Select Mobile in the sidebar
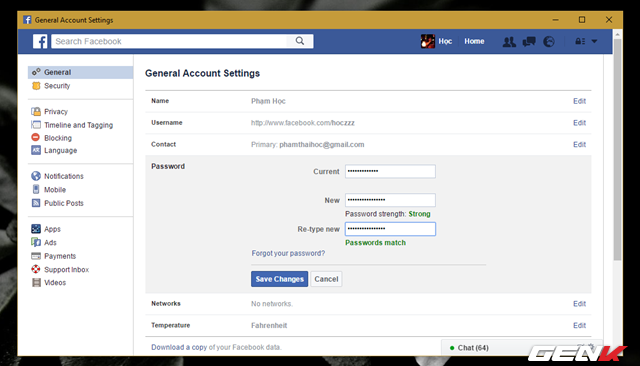640x366 pixels. point(55,190)
